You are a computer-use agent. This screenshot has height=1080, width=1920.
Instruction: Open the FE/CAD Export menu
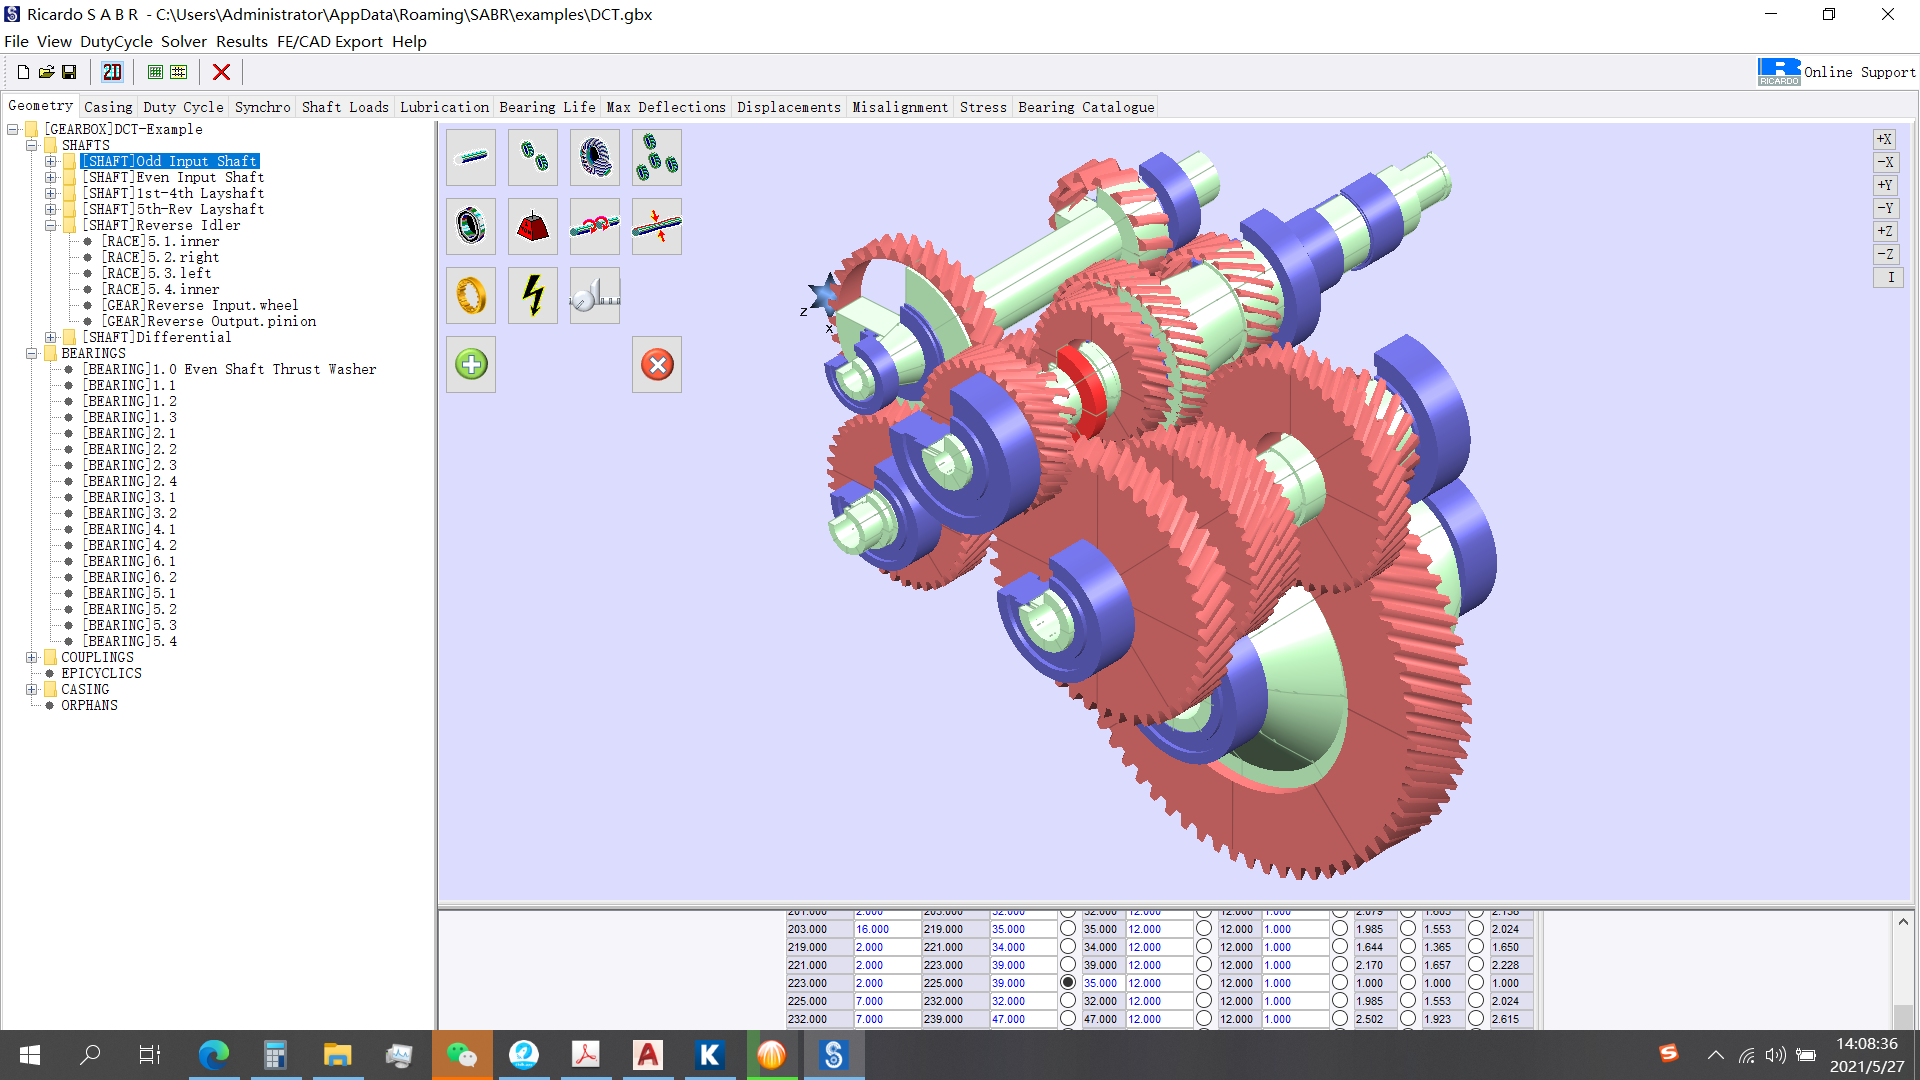tap(330, 41)
